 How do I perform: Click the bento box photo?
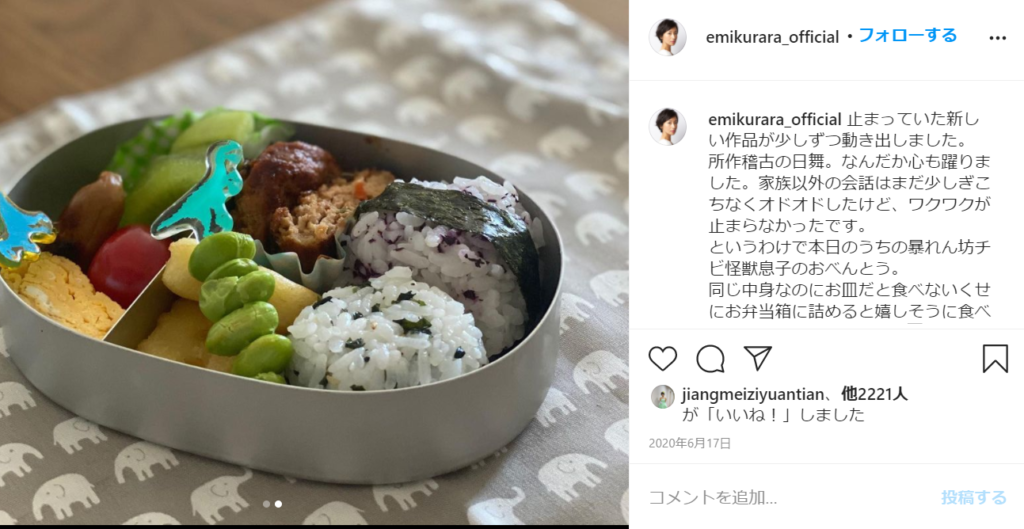314,263
